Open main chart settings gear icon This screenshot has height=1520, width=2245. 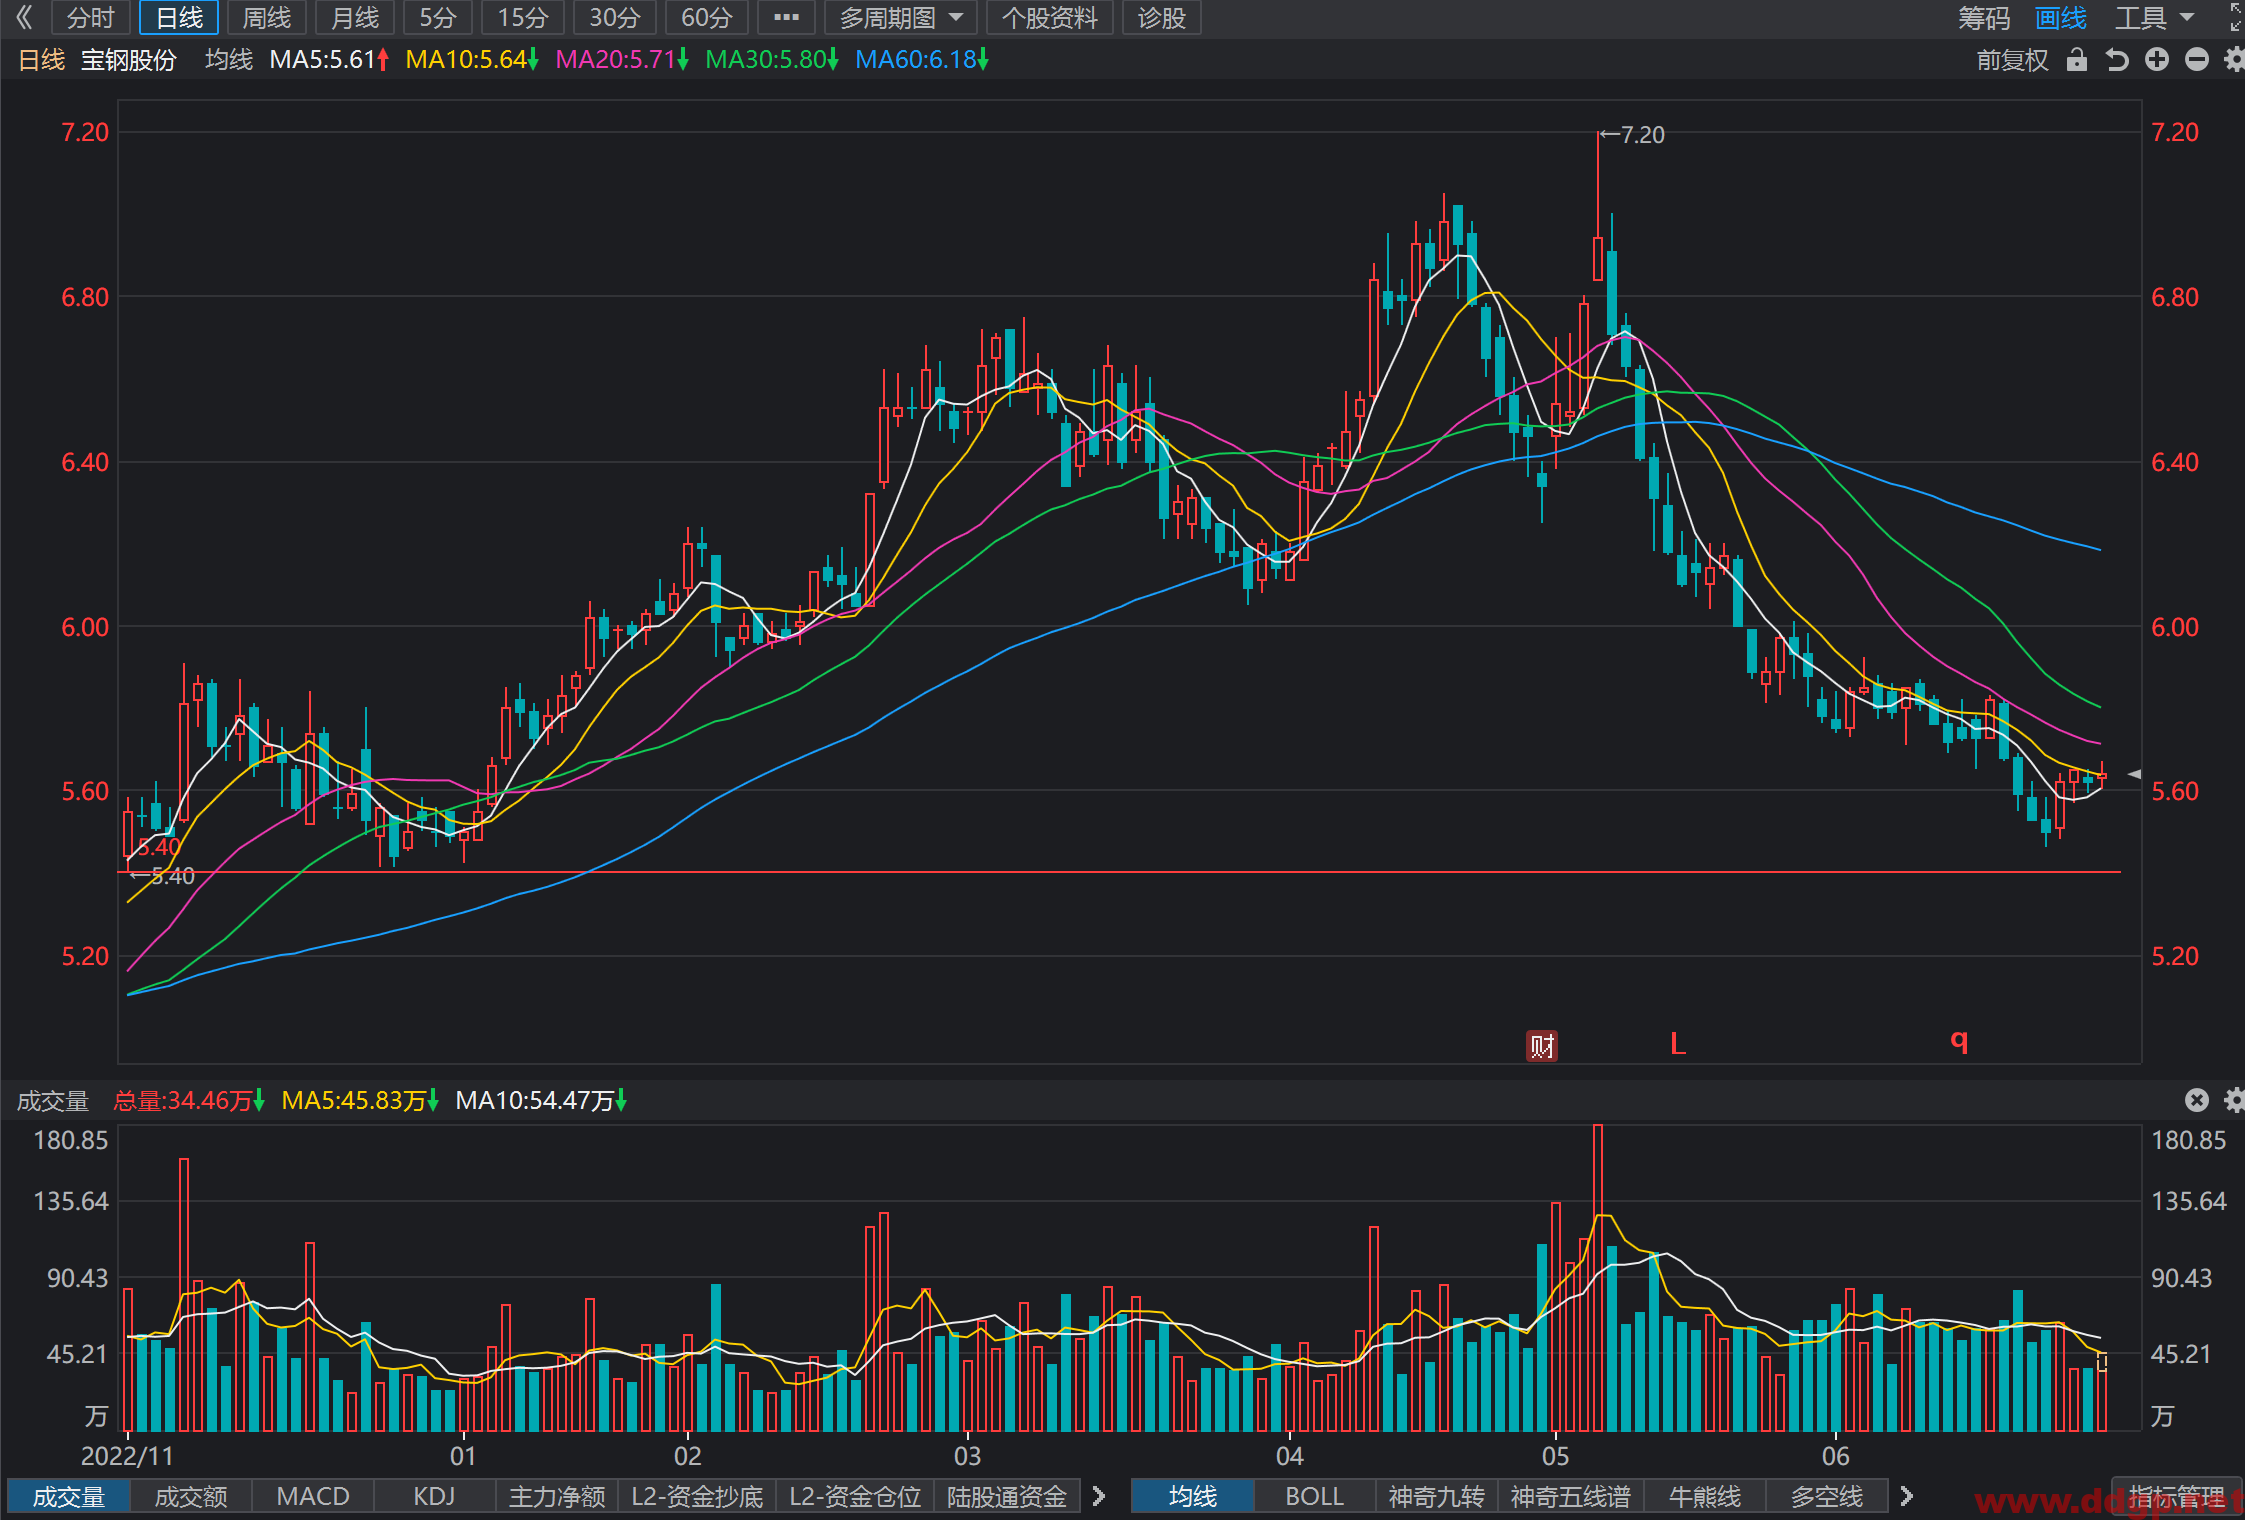point(2234,60)
